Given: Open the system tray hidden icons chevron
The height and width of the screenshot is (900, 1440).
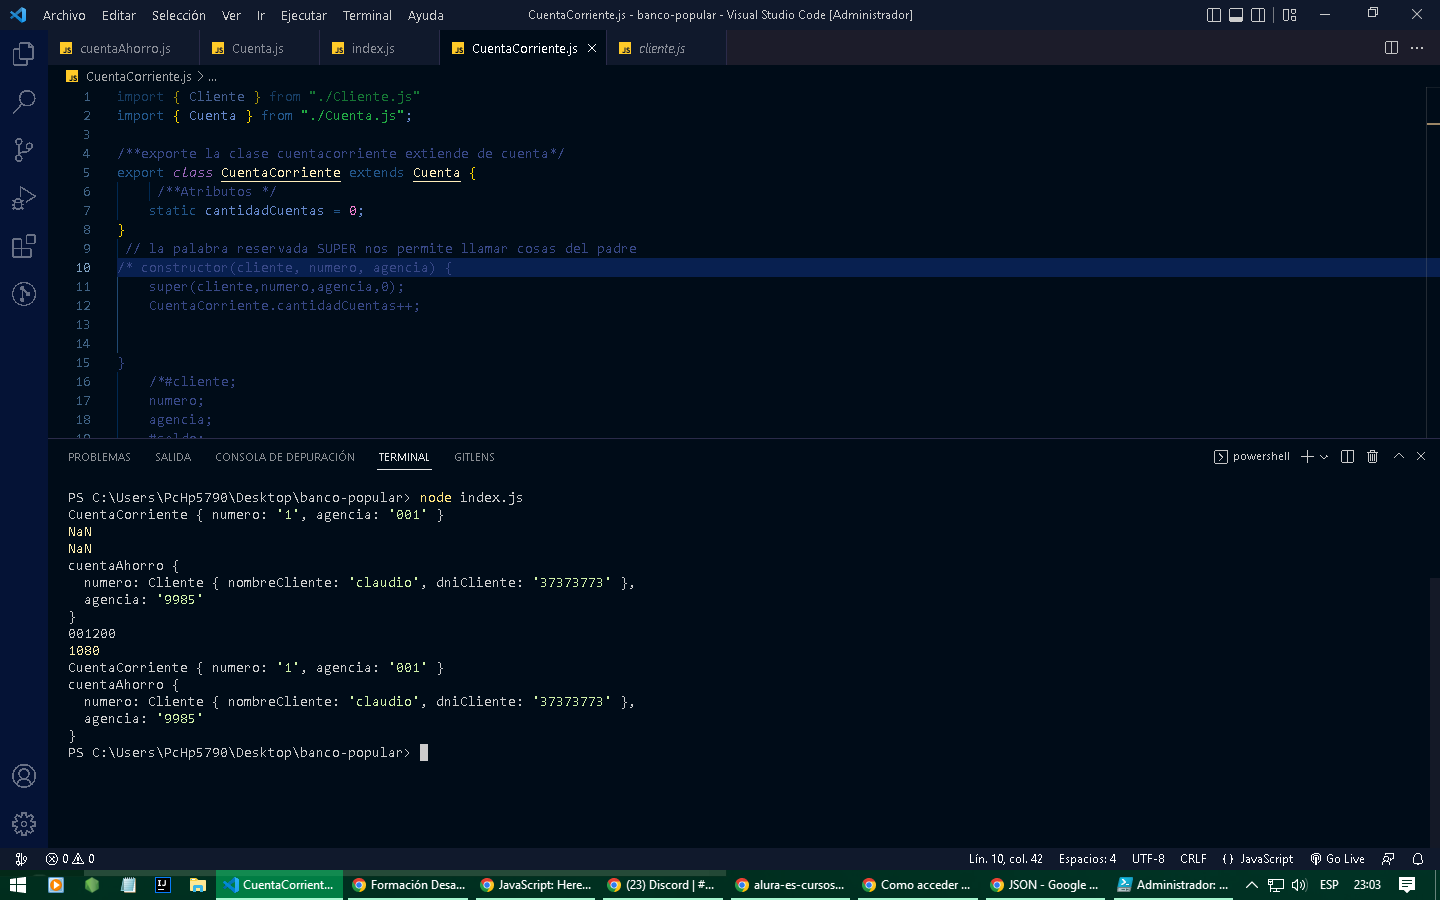Looking at the screenshot, I should [1252, 885].
